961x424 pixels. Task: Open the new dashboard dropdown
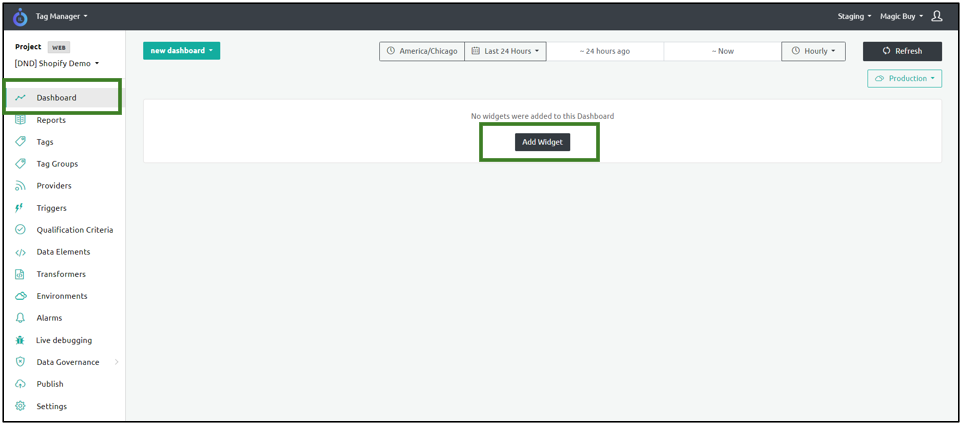pos(181,51)
